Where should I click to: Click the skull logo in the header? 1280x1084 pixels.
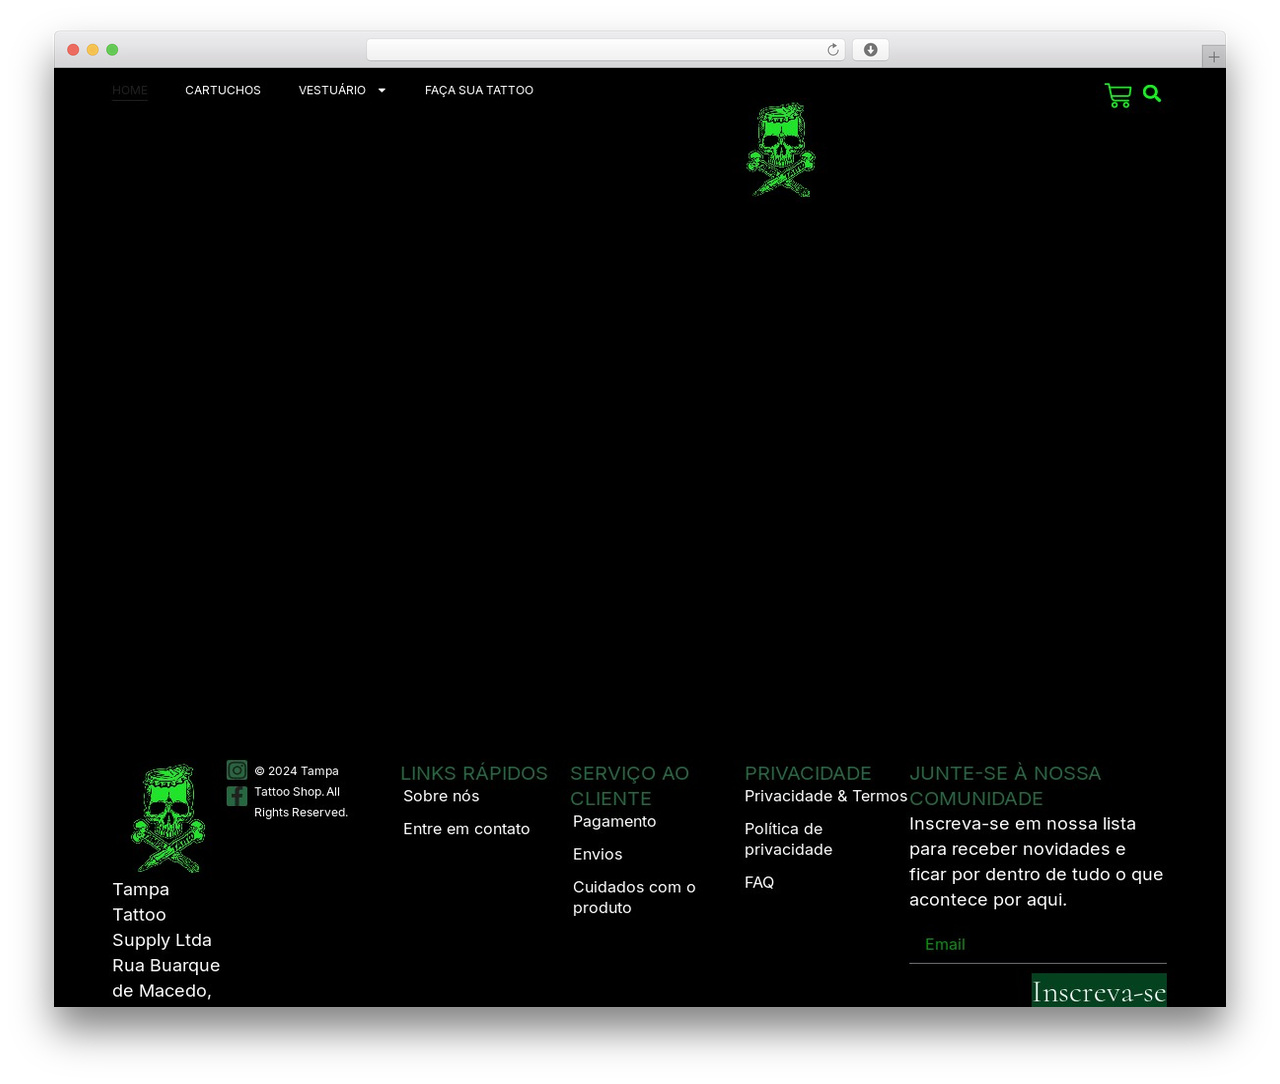click(781, 150)
